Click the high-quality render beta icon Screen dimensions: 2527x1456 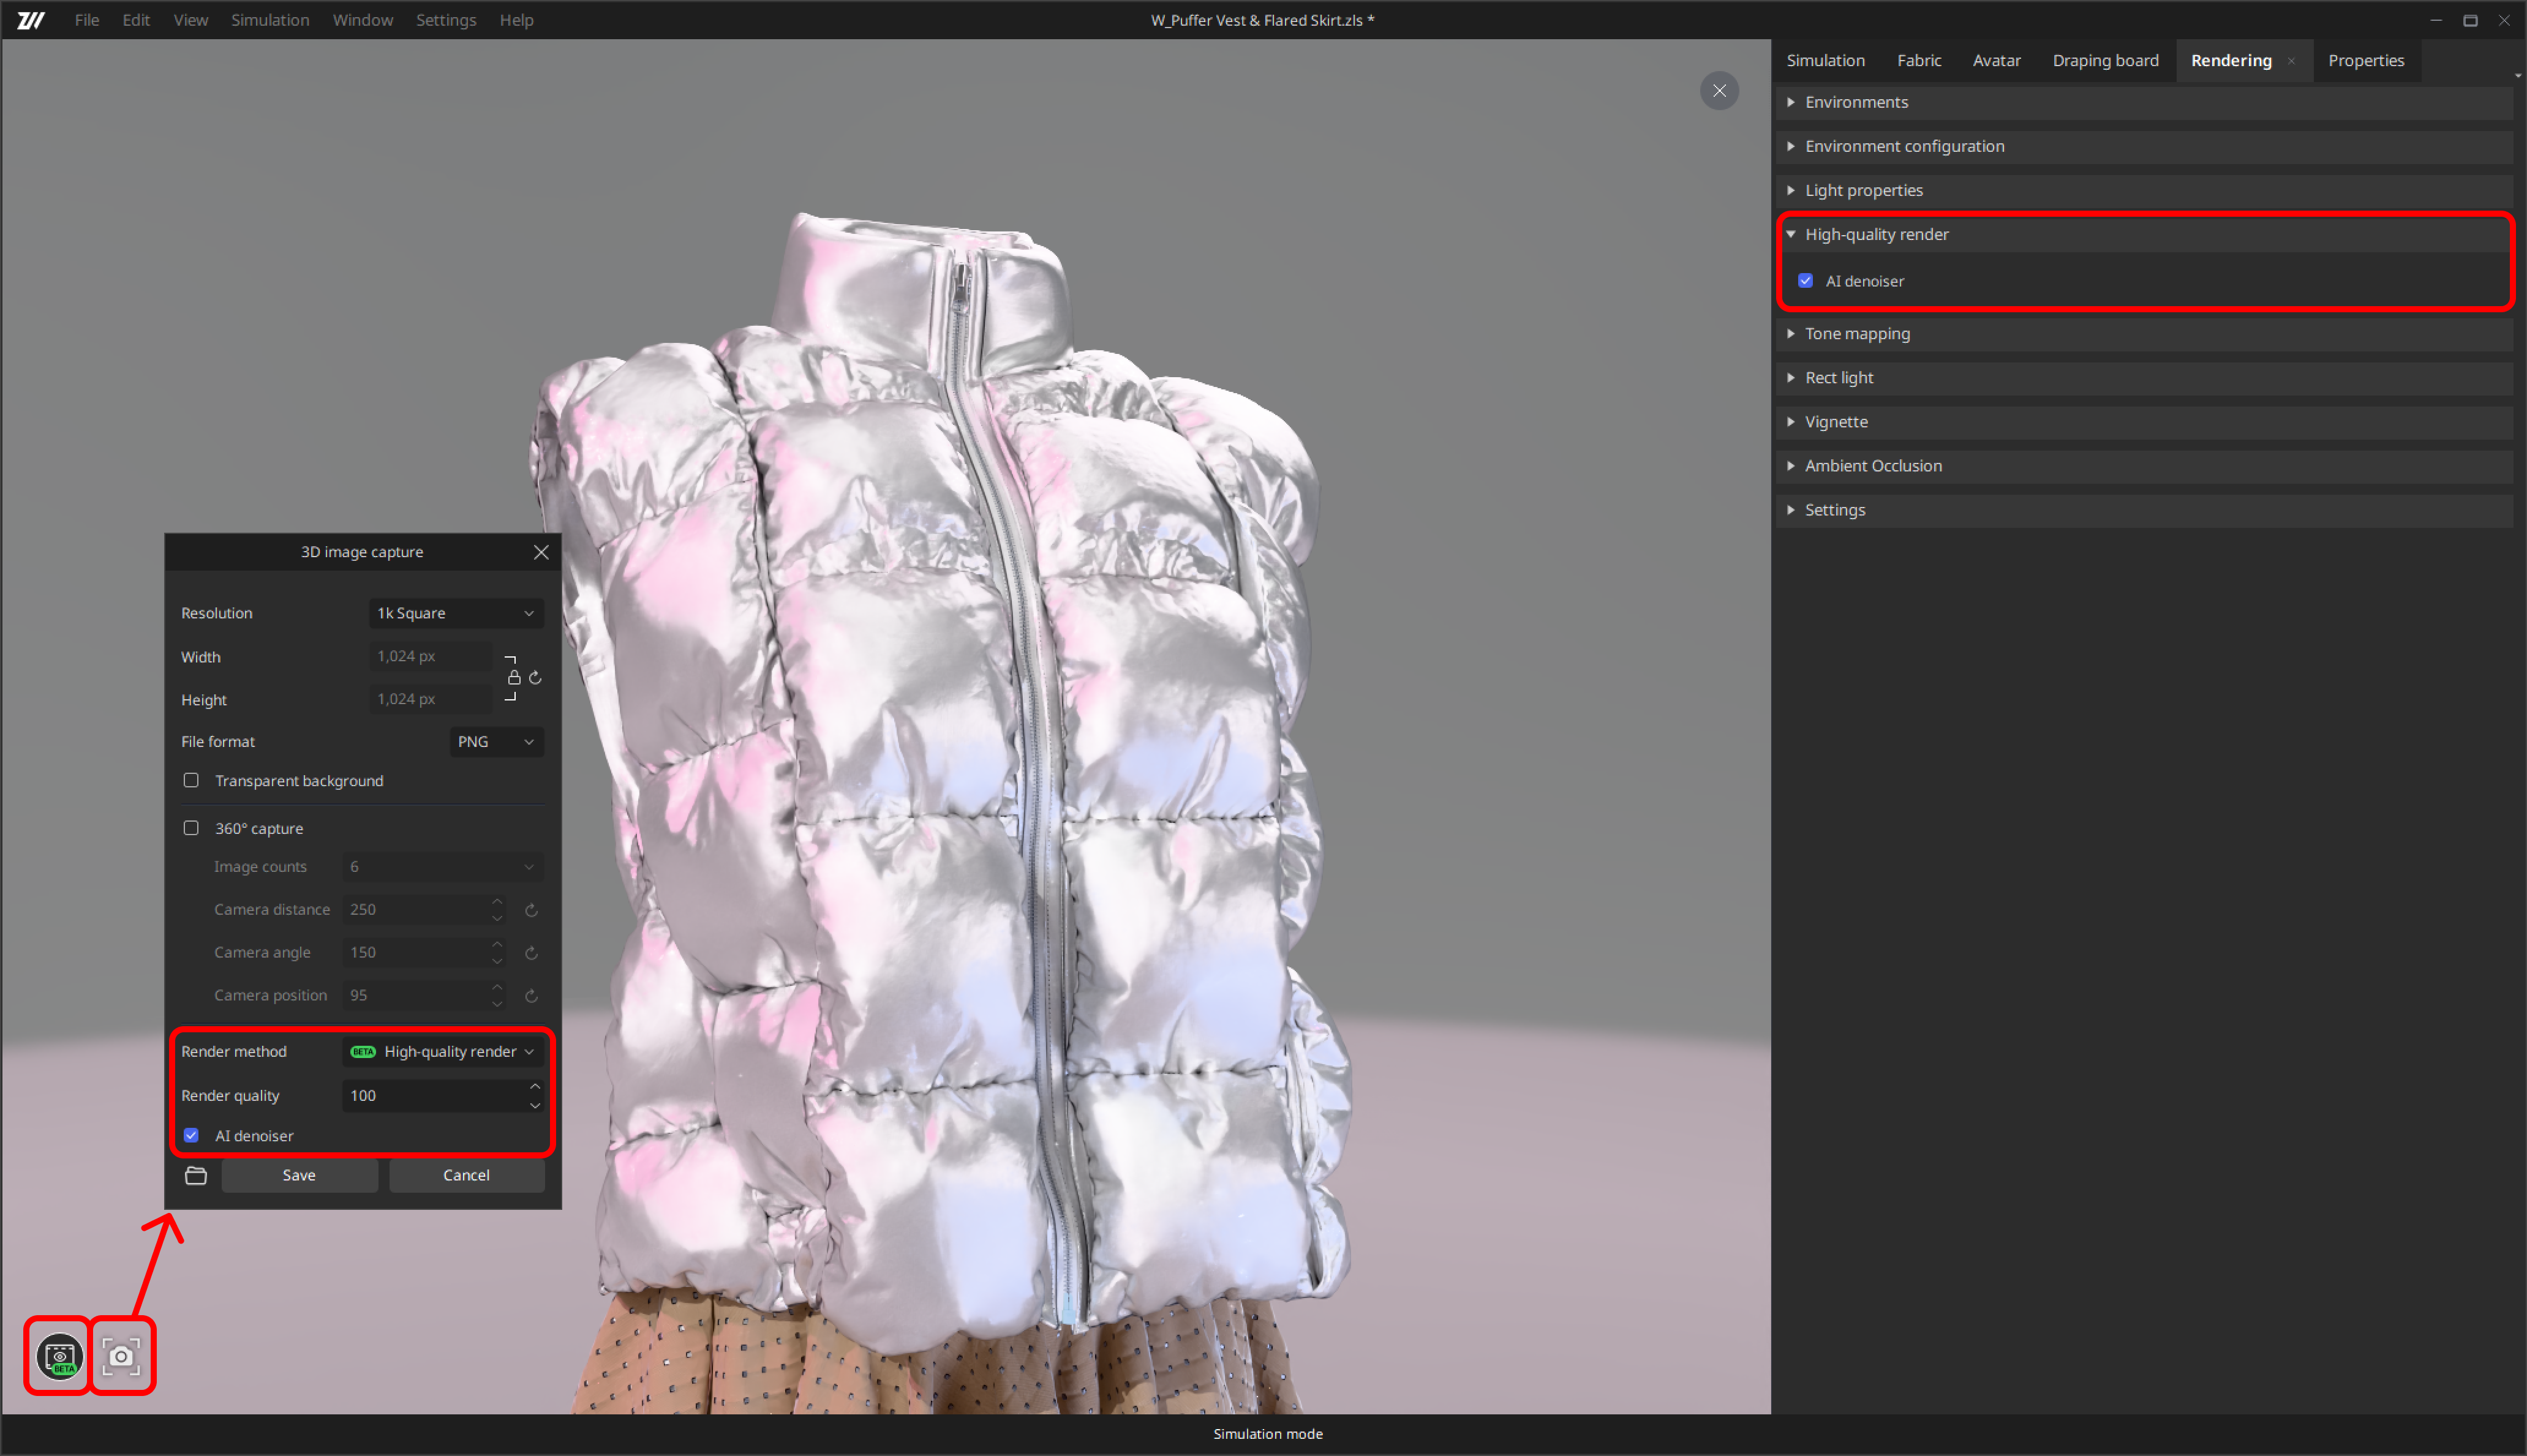click(60, 1356)
